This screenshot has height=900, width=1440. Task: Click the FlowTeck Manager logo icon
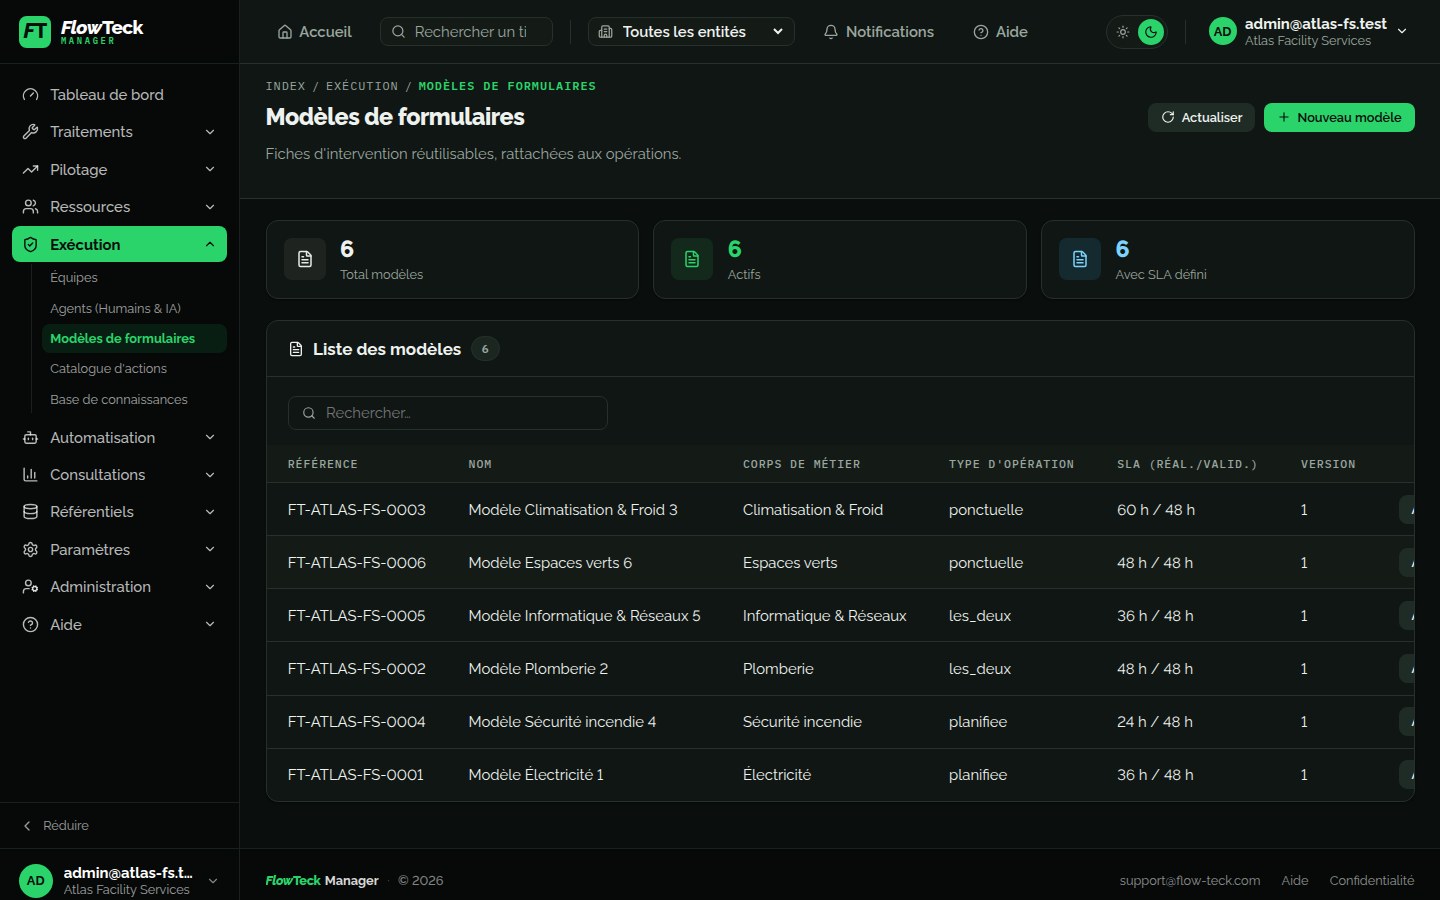(x=35, y=32)
